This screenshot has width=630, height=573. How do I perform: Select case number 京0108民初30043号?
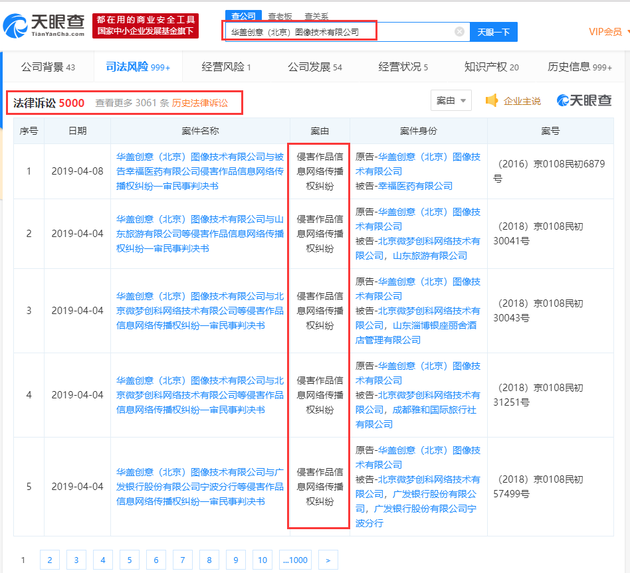click(538, 311)
